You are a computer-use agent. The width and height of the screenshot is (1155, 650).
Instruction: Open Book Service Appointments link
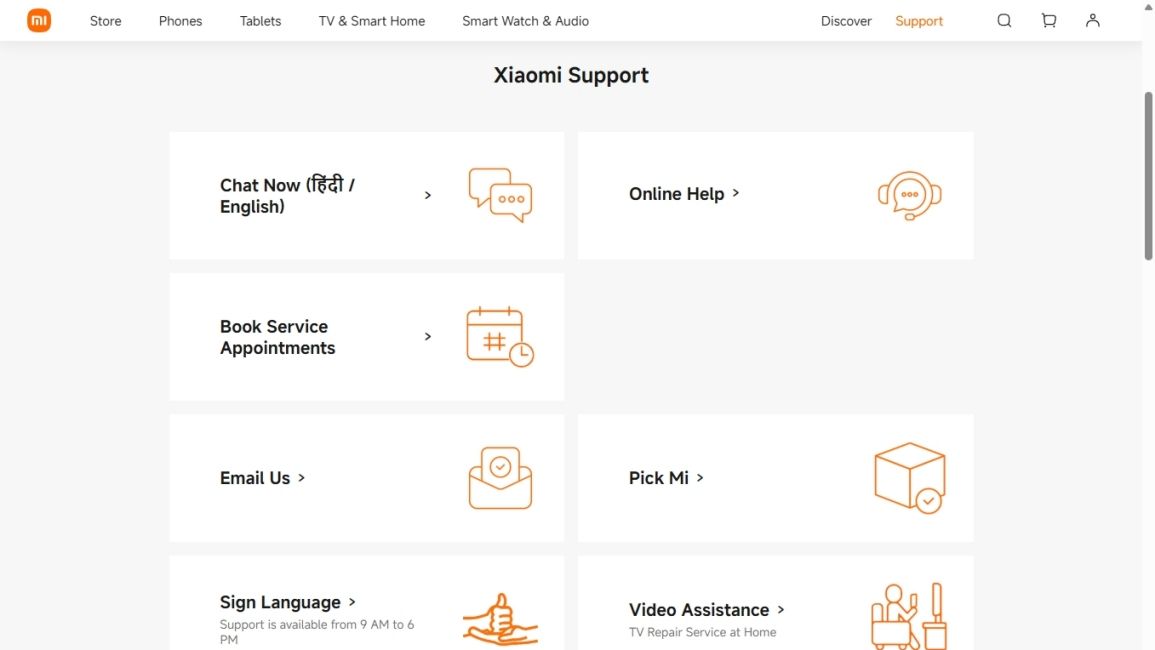pos(278,337)
